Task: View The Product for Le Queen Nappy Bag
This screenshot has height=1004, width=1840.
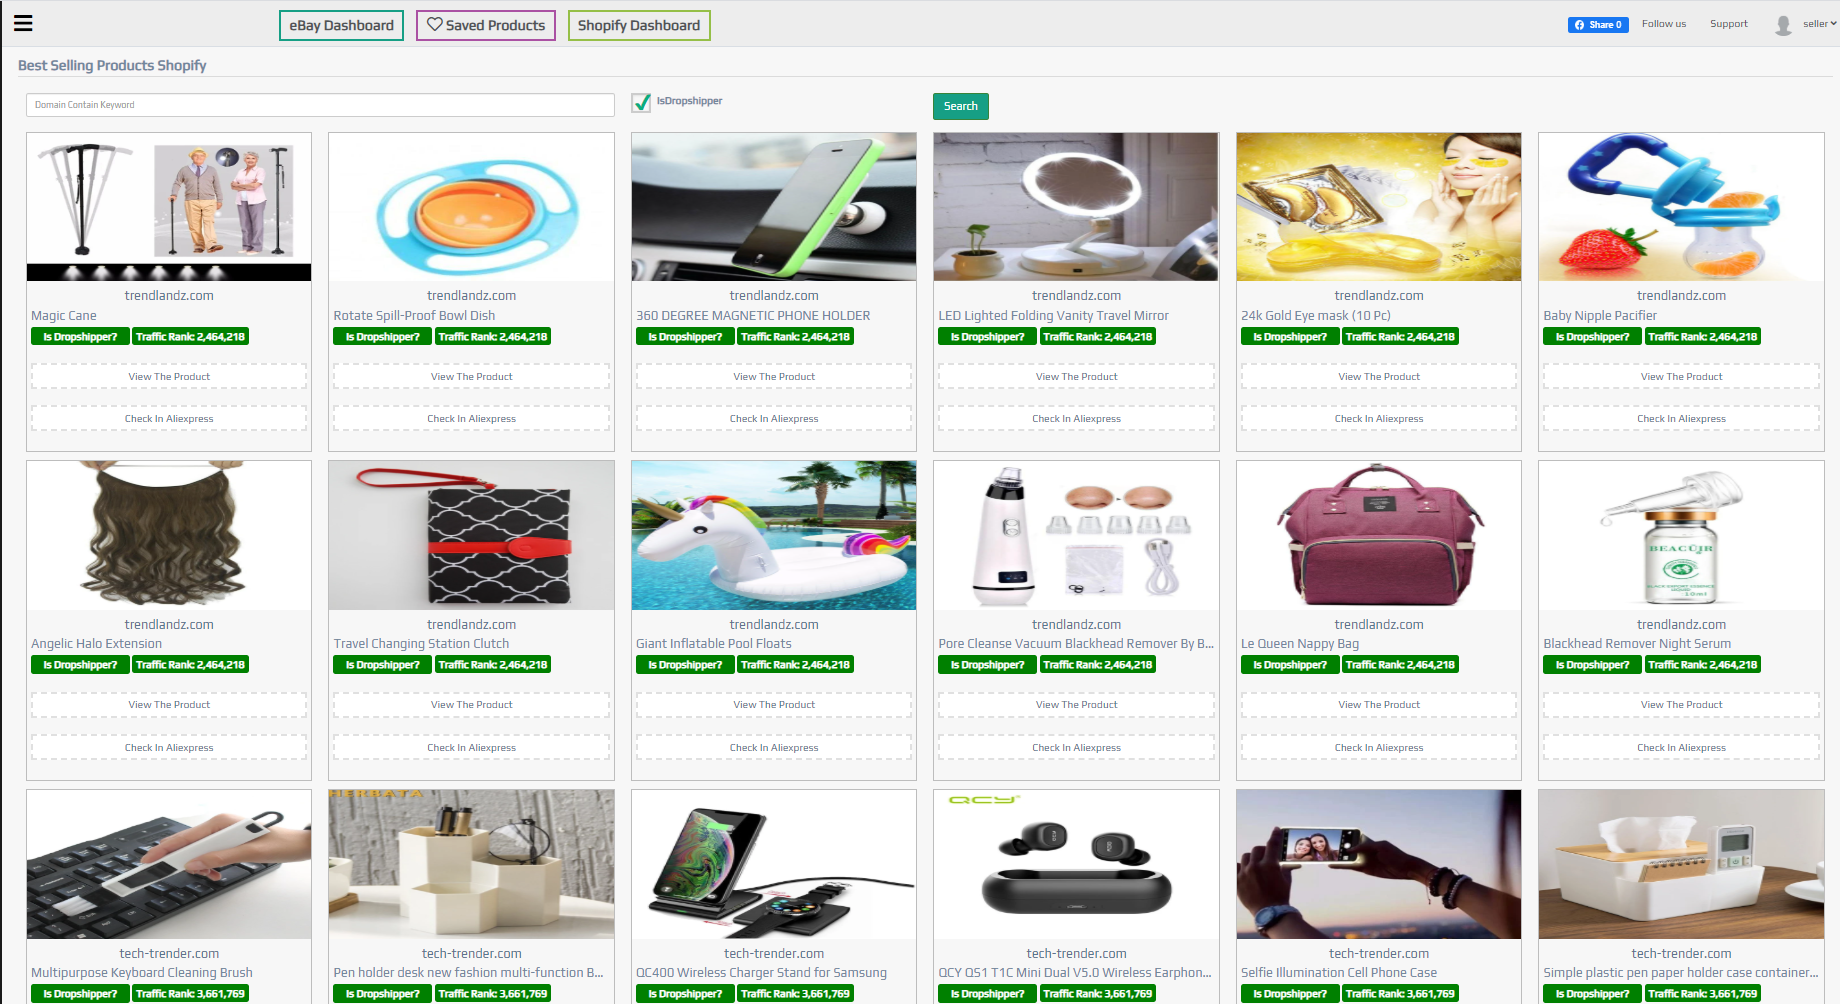Action: pyautogui.click(x=1379, y=705)
